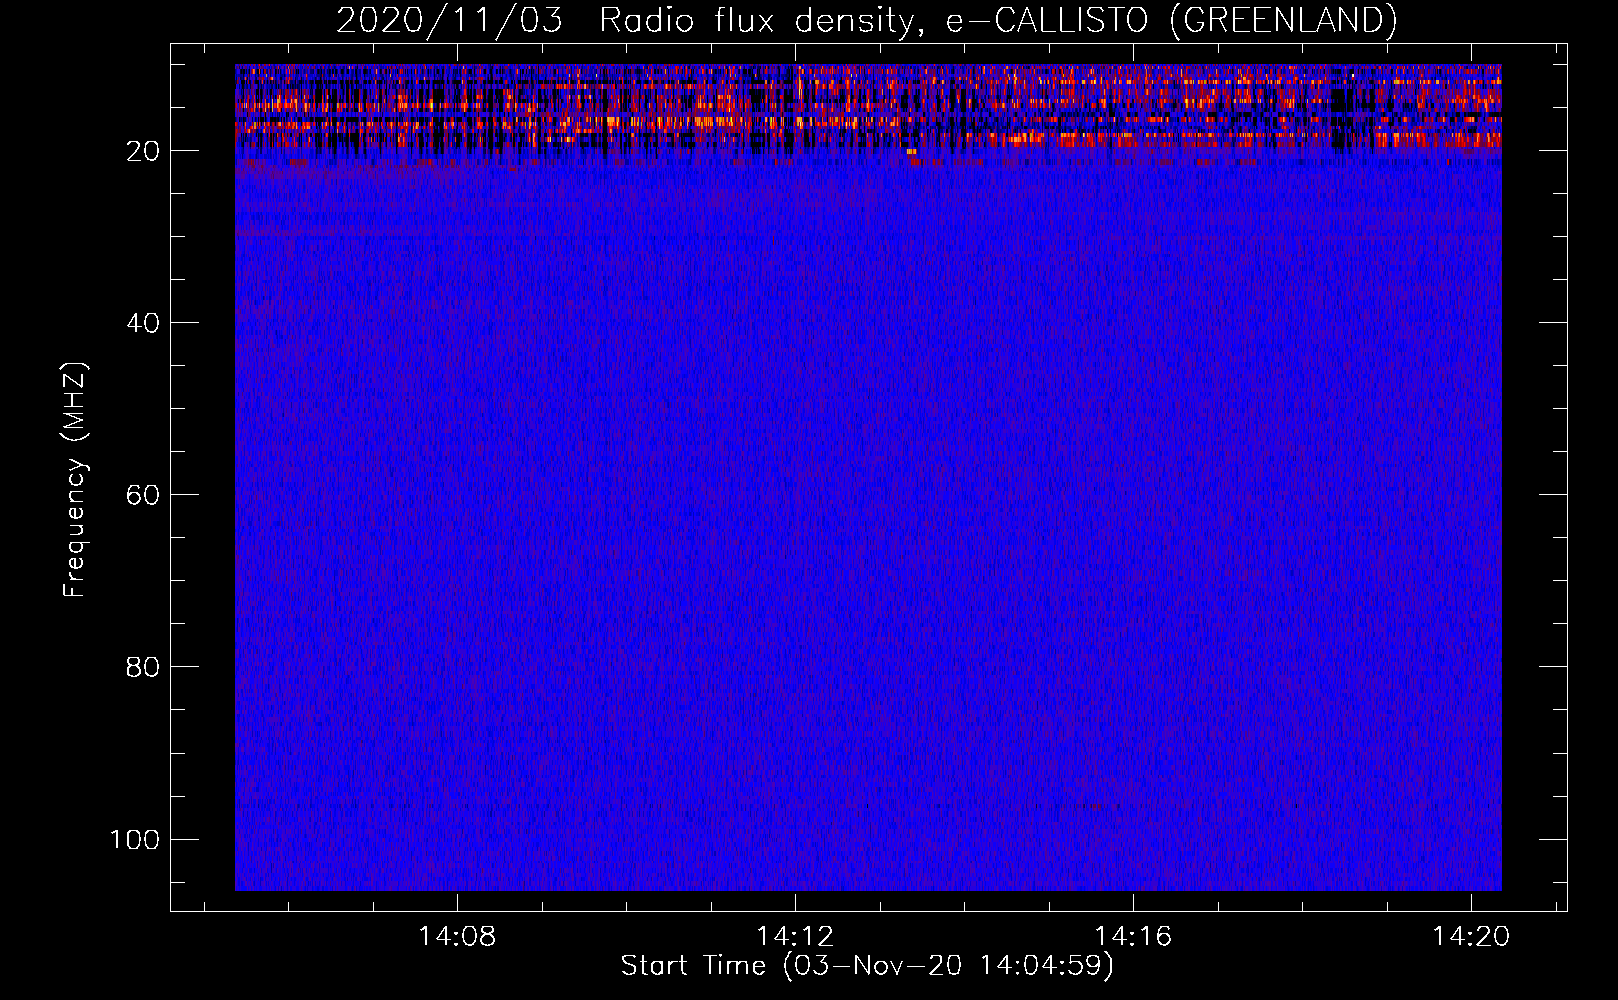
Task: Click the 14:20 time tick label
Action: click(1471, 937)
